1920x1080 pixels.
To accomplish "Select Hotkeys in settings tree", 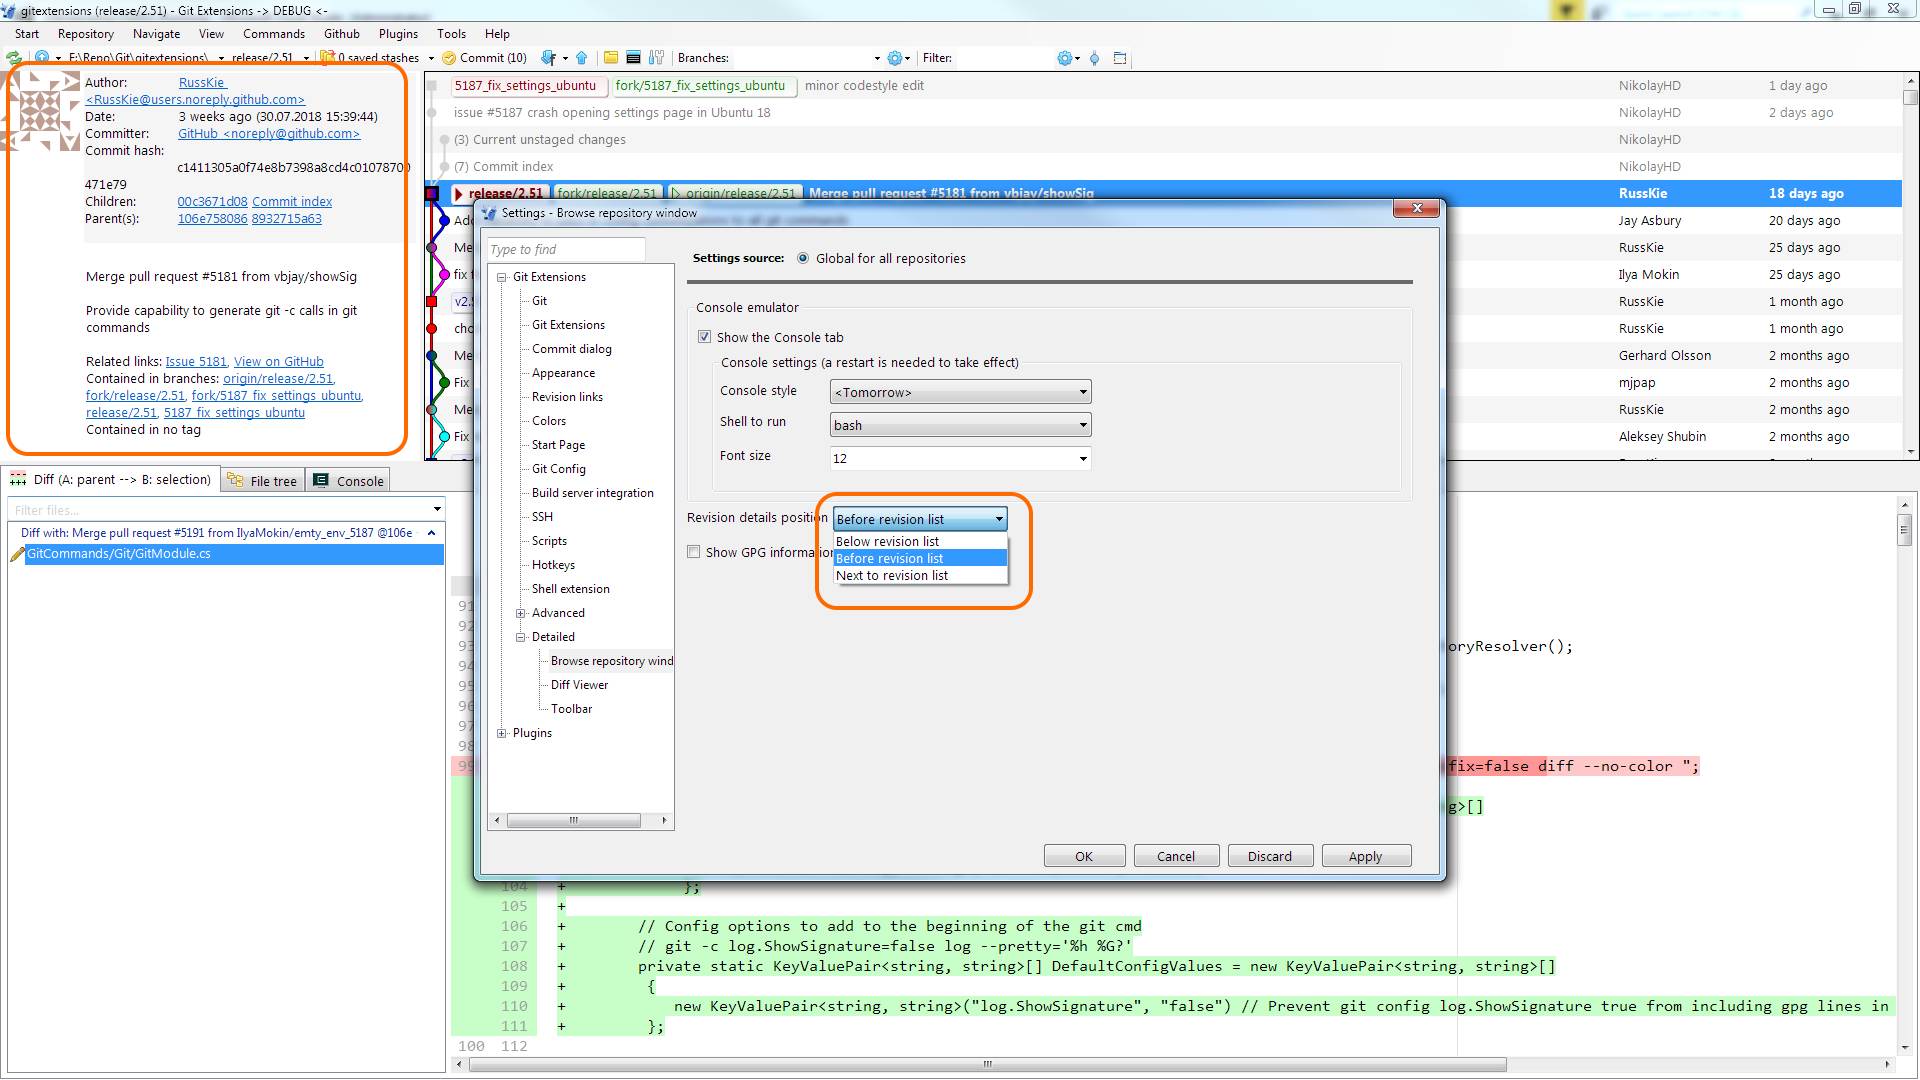I will pos(553,565).
